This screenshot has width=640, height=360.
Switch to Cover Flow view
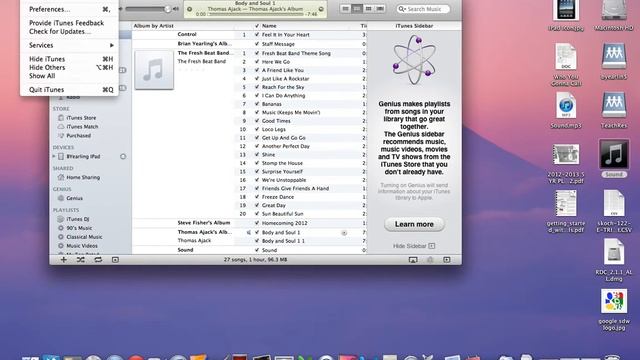380,9
